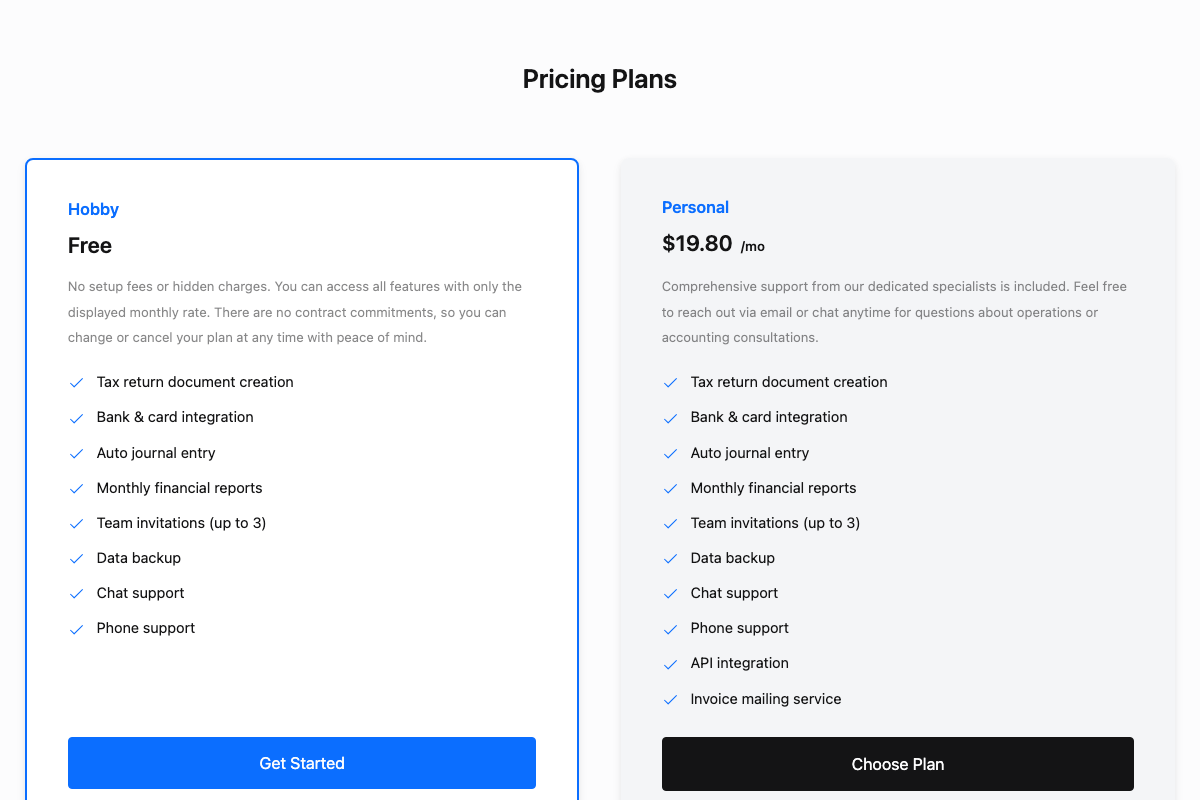This screenshot has width=1200, height=800.
Task: Click the Personal Phone support text
Action: [739, 628]
